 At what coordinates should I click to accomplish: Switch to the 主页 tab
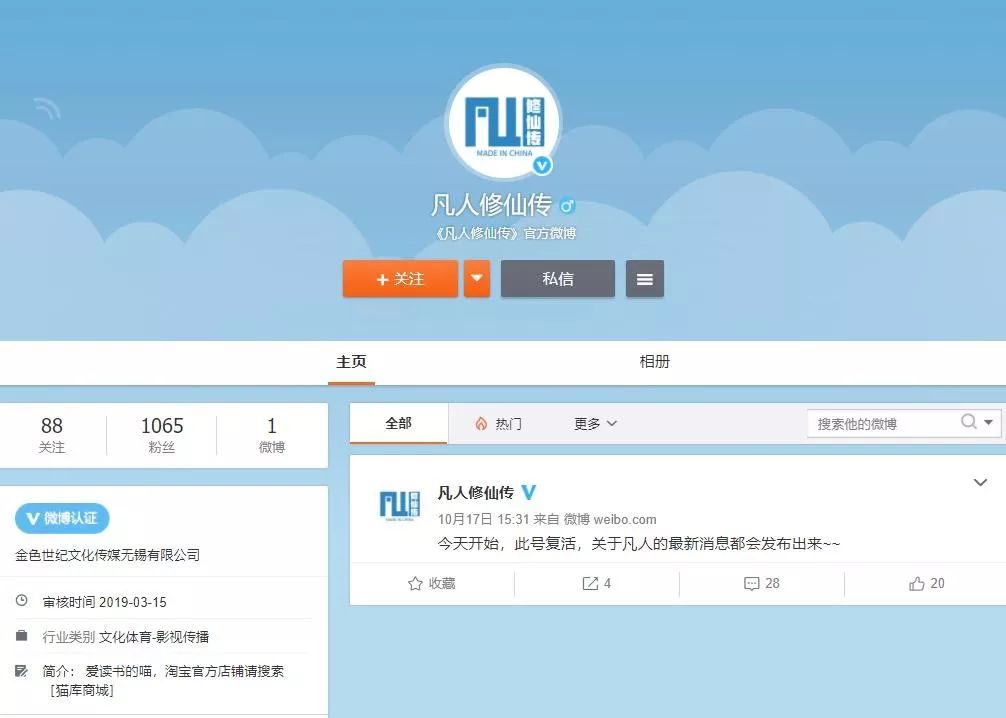click(352, 362)
